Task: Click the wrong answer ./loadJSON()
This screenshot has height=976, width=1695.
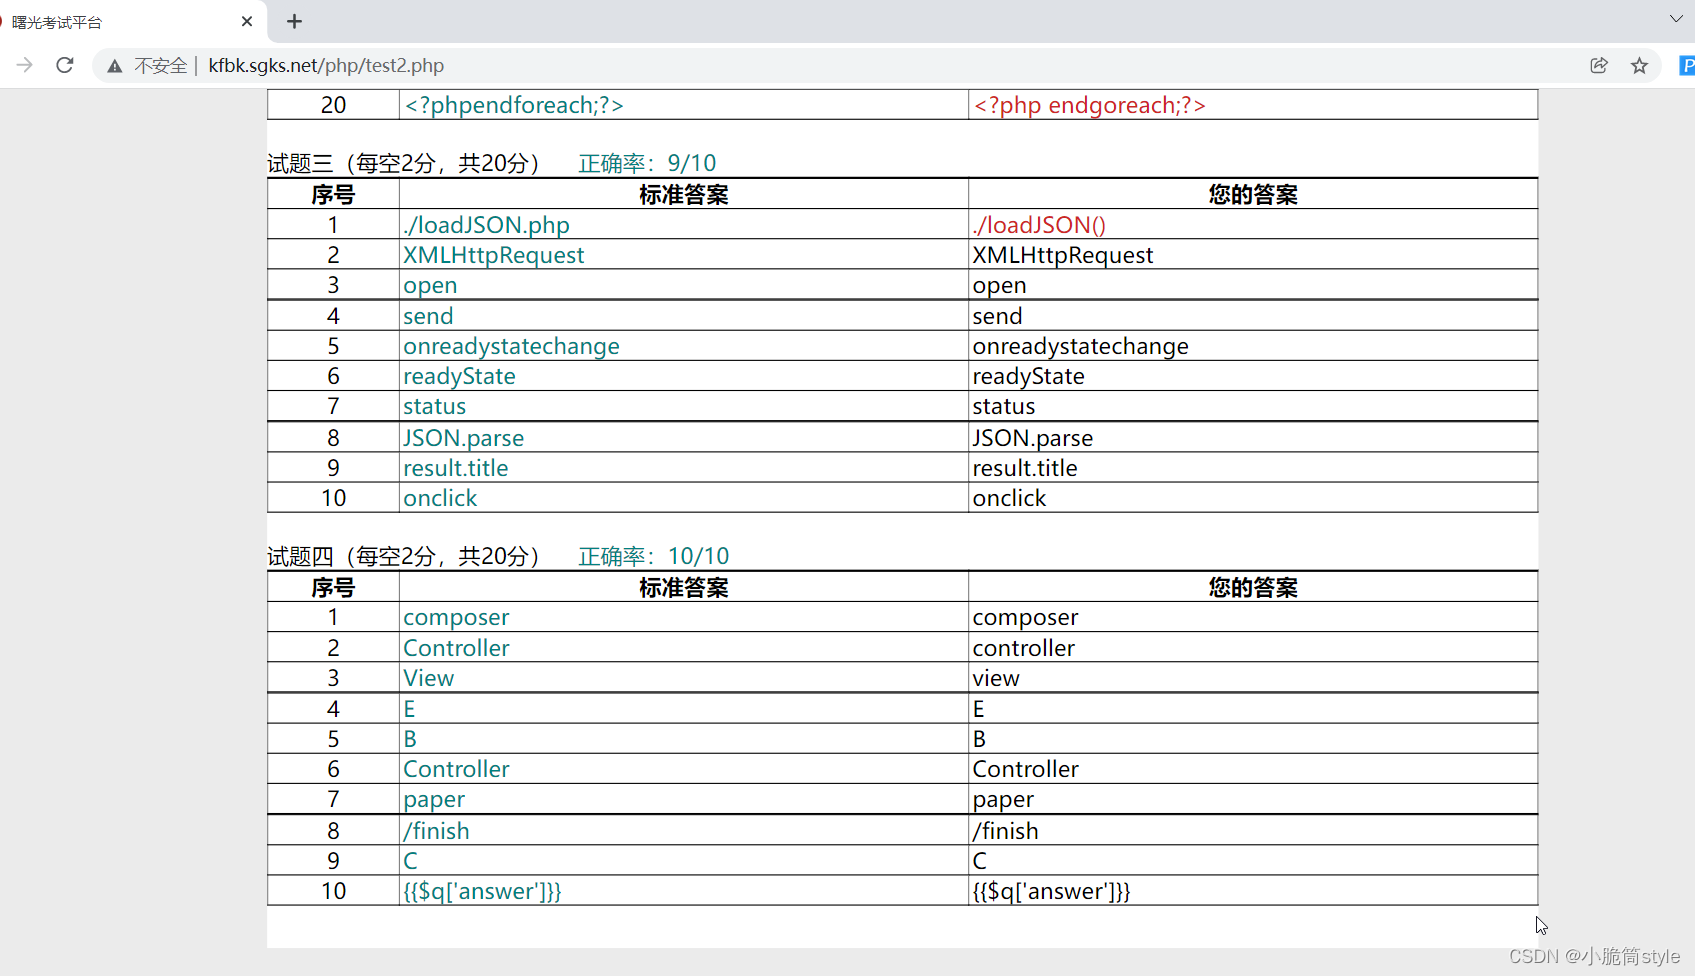Action: (x=1039, y=225)
